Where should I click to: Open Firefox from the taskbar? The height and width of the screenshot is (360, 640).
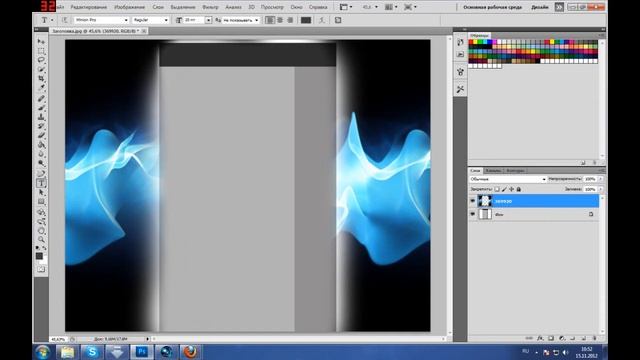190,352
